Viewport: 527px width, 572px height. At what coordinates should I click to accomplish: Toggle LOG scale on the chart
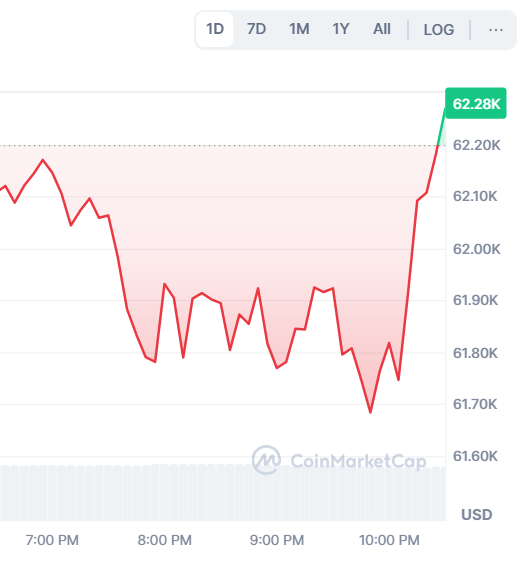(x=439, y=30)
